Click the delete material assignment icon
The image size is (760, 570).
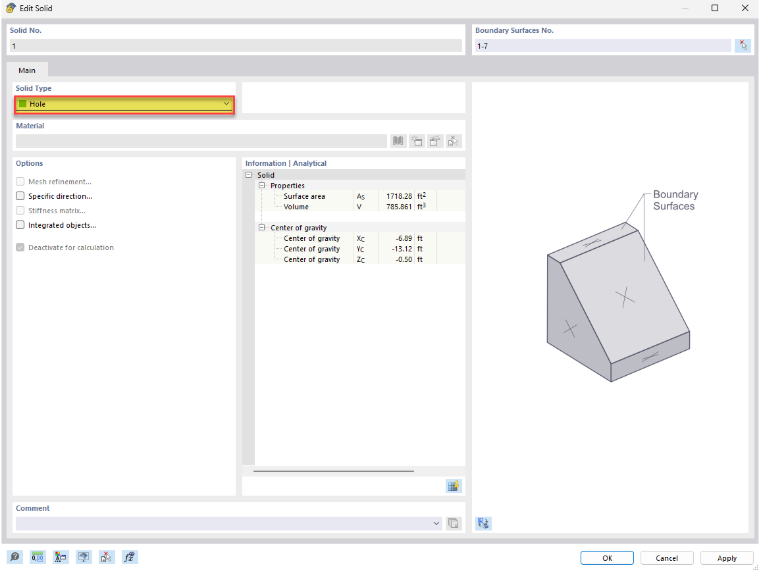[x=453, y=141]
